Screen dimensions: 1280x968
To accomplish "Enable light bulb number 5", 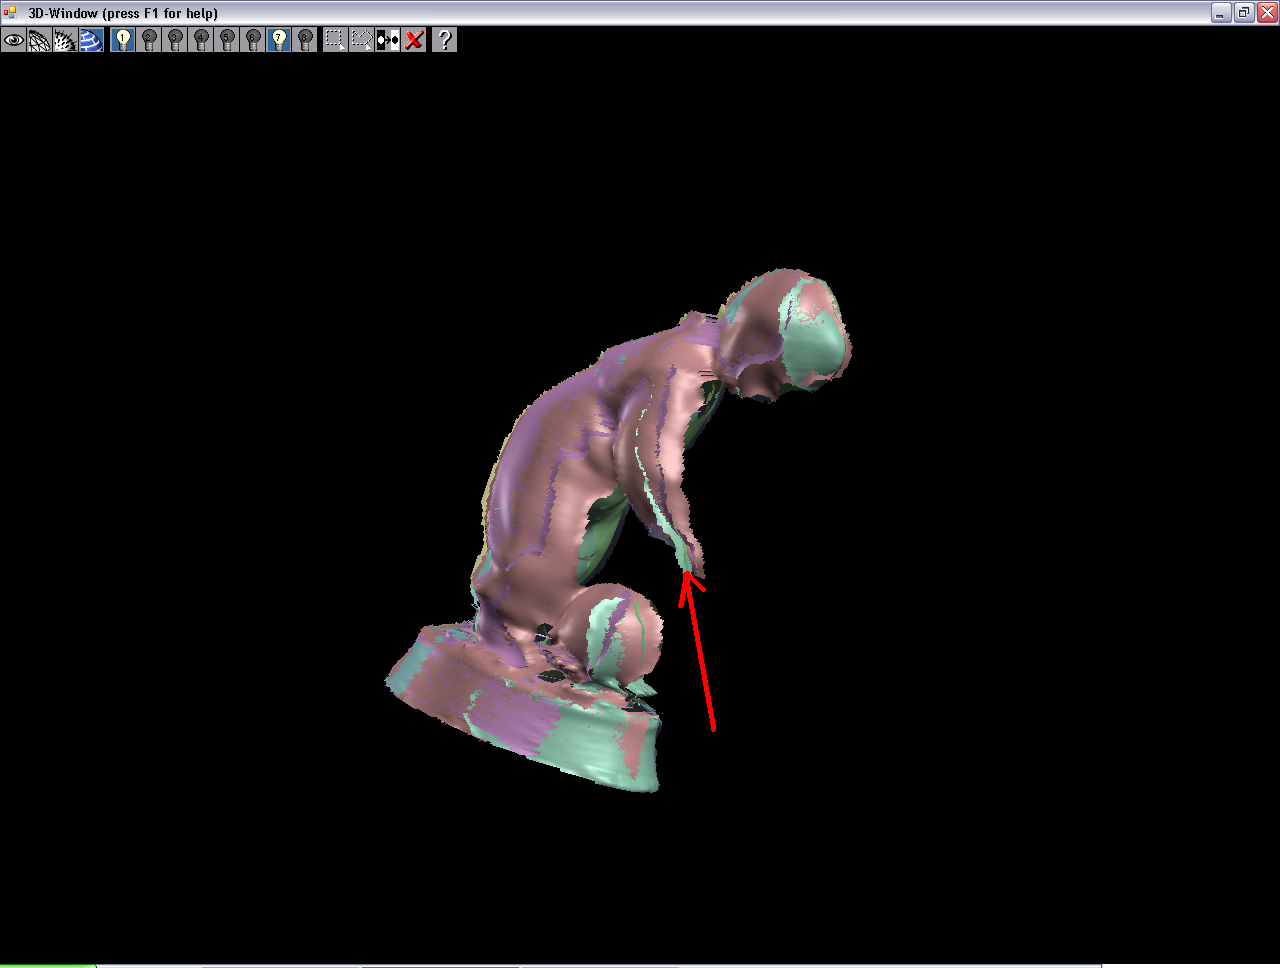I will point(227,40).
